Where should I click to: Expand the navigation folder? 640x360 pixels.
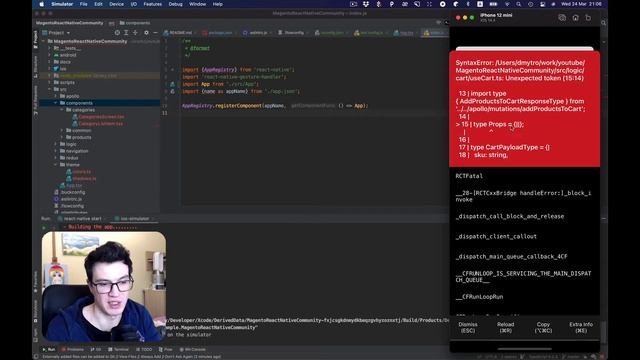(56, 151)
